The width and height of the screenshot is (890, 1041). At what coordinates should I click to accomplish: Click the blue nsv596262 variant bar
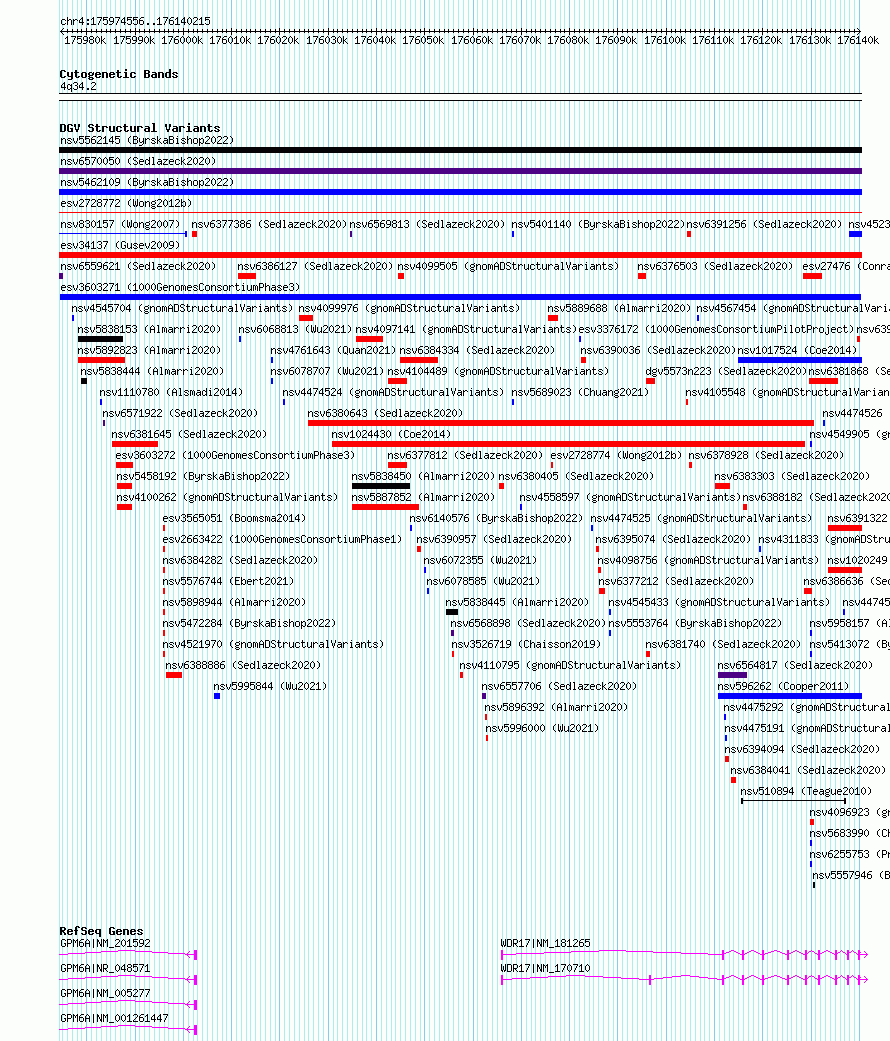(x=790, y=696)
